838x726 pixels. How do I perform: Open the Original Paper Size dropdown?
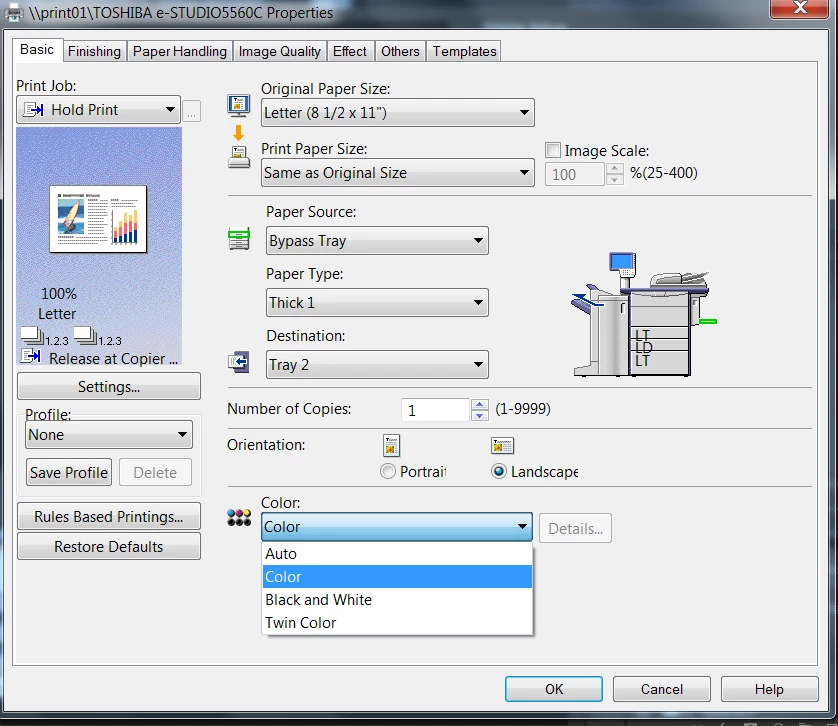pyautogui.click(x=397, y=112)
